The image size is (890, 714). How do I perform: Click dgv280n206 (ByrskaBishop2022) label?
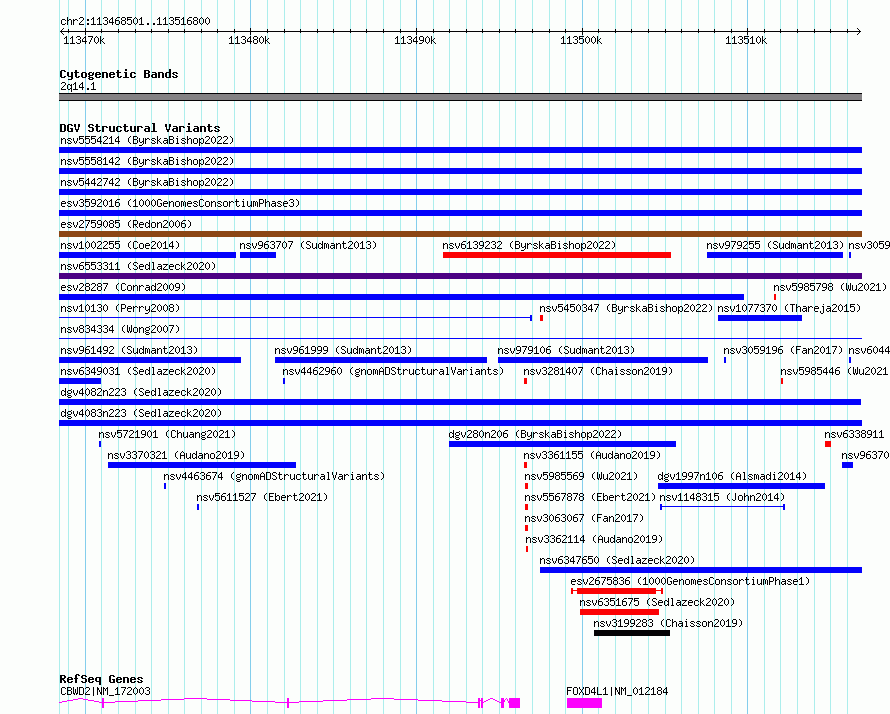[x=535, y=434]
